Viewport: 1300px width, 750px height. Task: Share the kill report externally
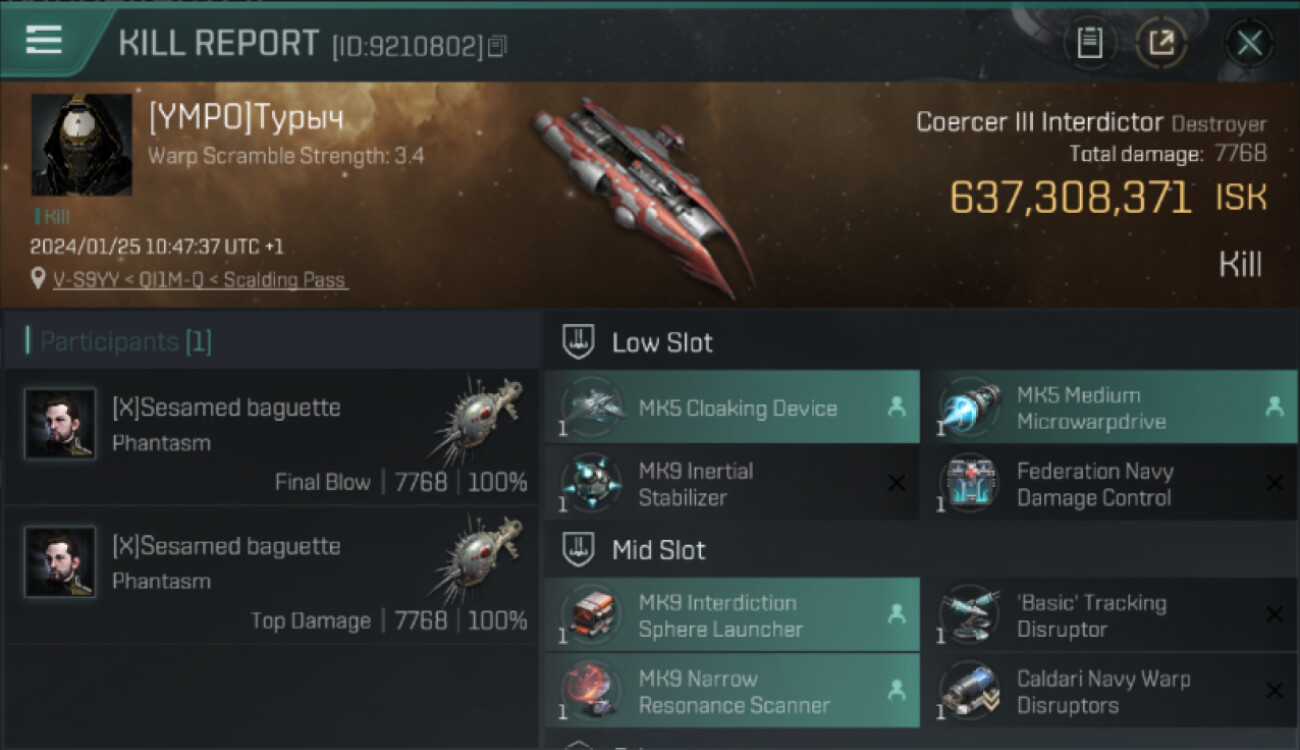click(1161, 43)
